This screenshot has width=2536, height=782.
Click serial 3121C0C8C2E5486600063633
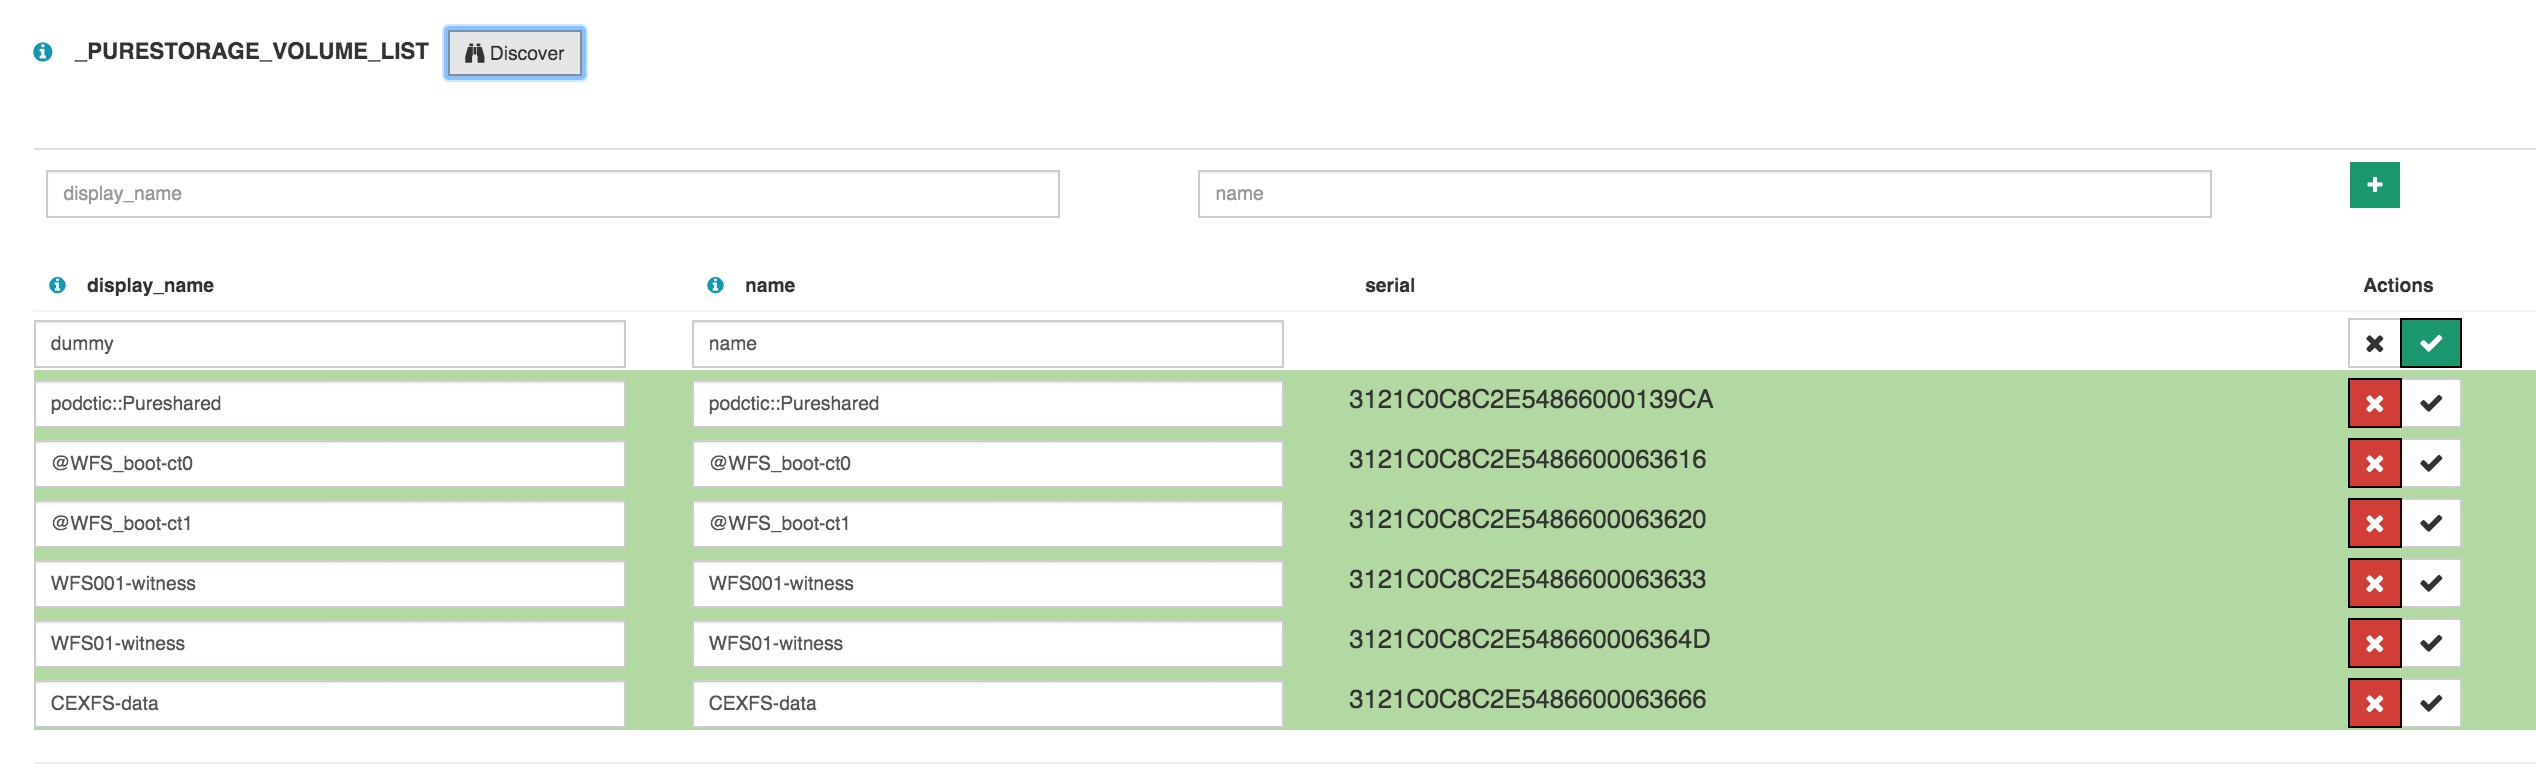click(1527, 580)
